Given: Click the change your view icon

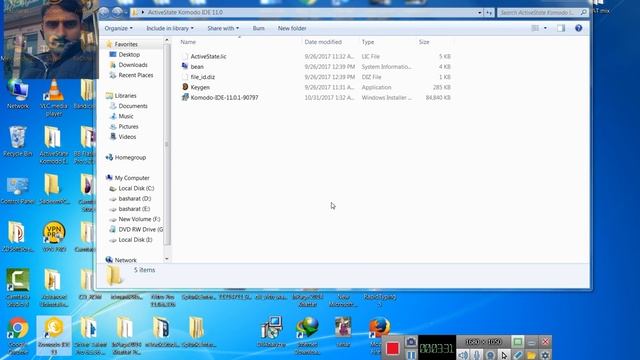Looking at the screenshot, I should (x=535, y=28).
